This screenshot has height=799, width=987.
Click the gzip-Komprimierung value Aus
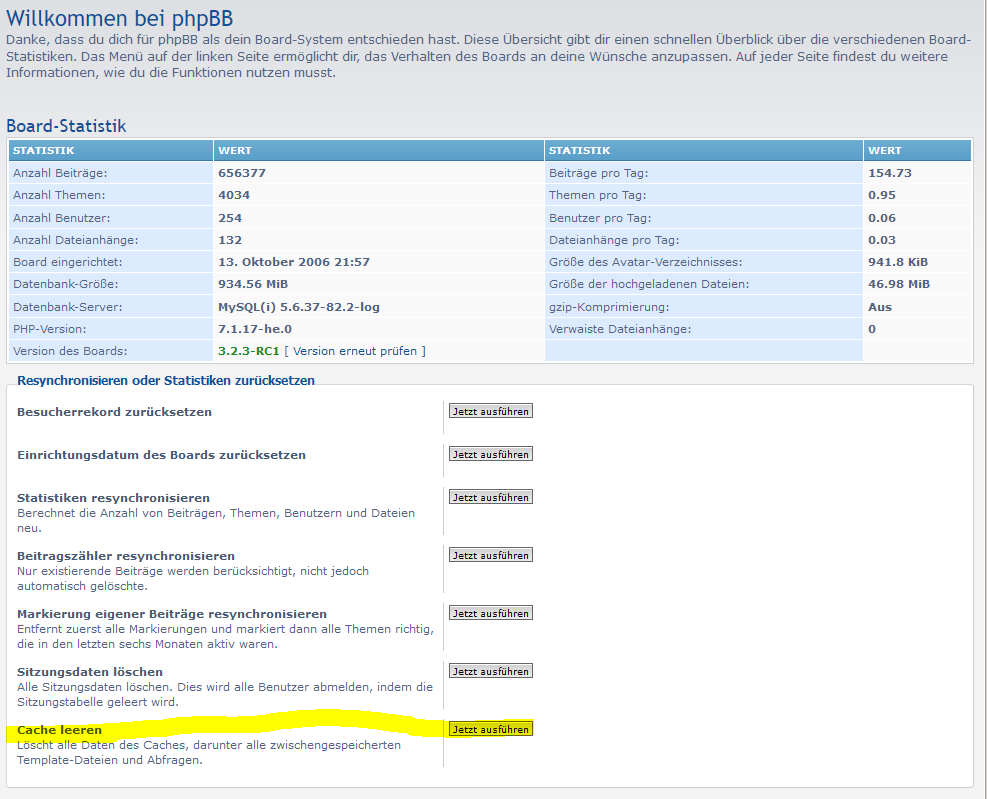tap(880, 307)
